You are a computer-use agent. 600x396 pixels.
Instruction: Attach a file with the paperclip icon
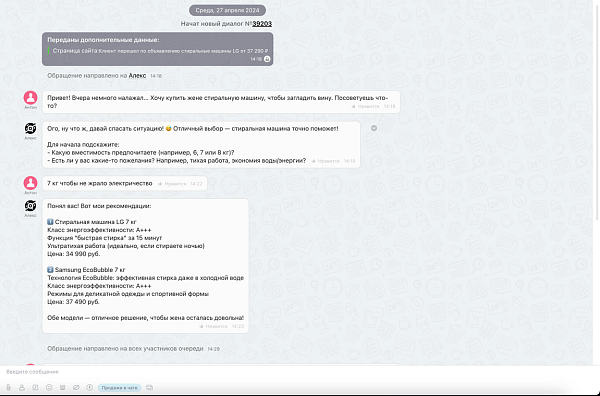coord(8,388)
